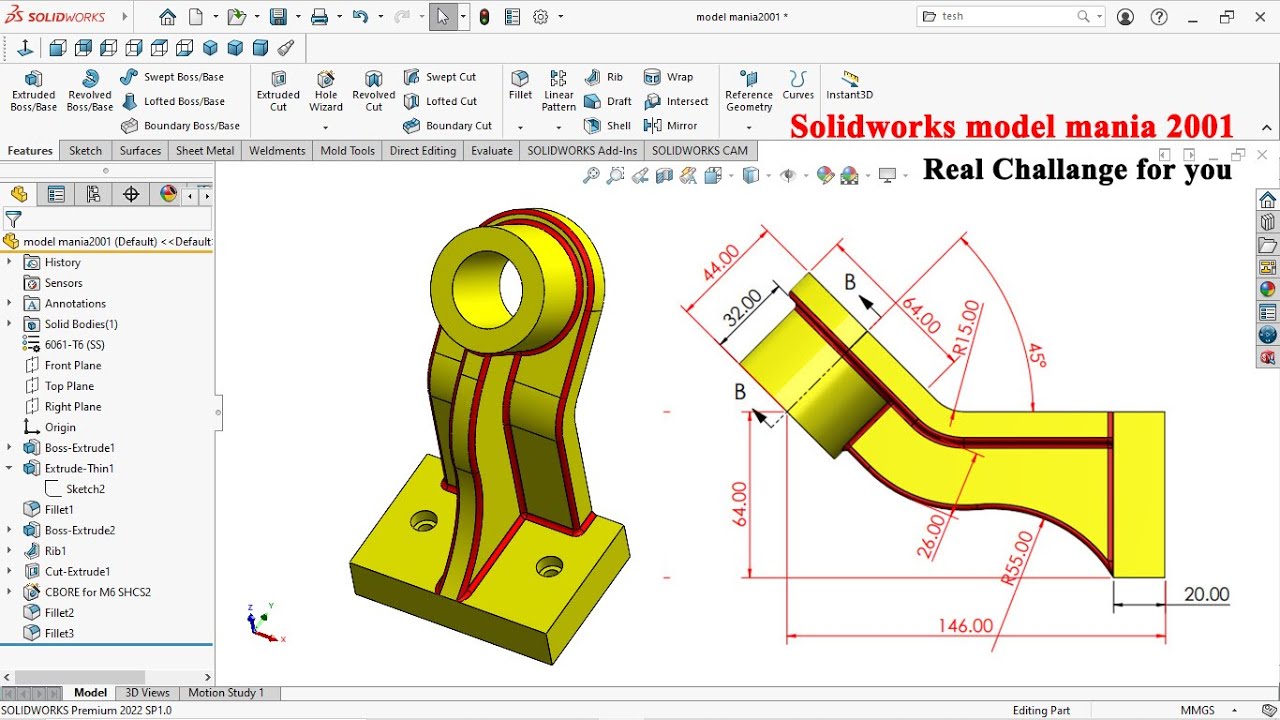Click the Extruded Boss/Base tool
The width and height of the screenshot is (1280, 720).
tap(33, 91)
